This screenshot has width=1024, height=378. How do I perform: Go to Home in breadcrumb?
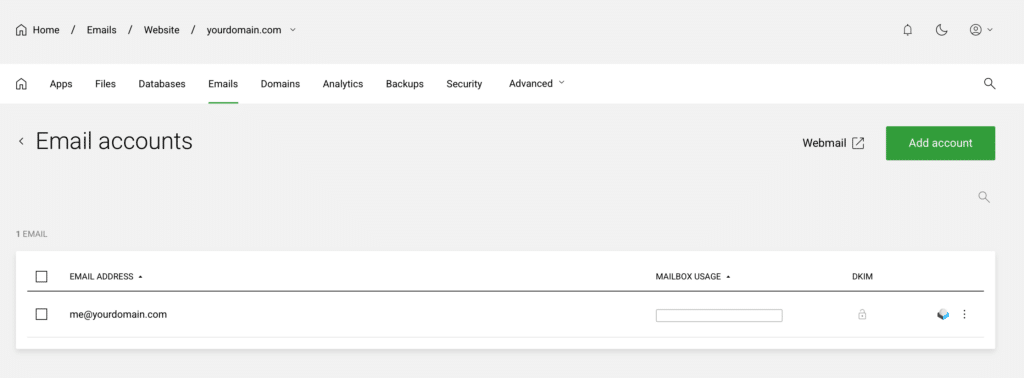pos(37,30)
